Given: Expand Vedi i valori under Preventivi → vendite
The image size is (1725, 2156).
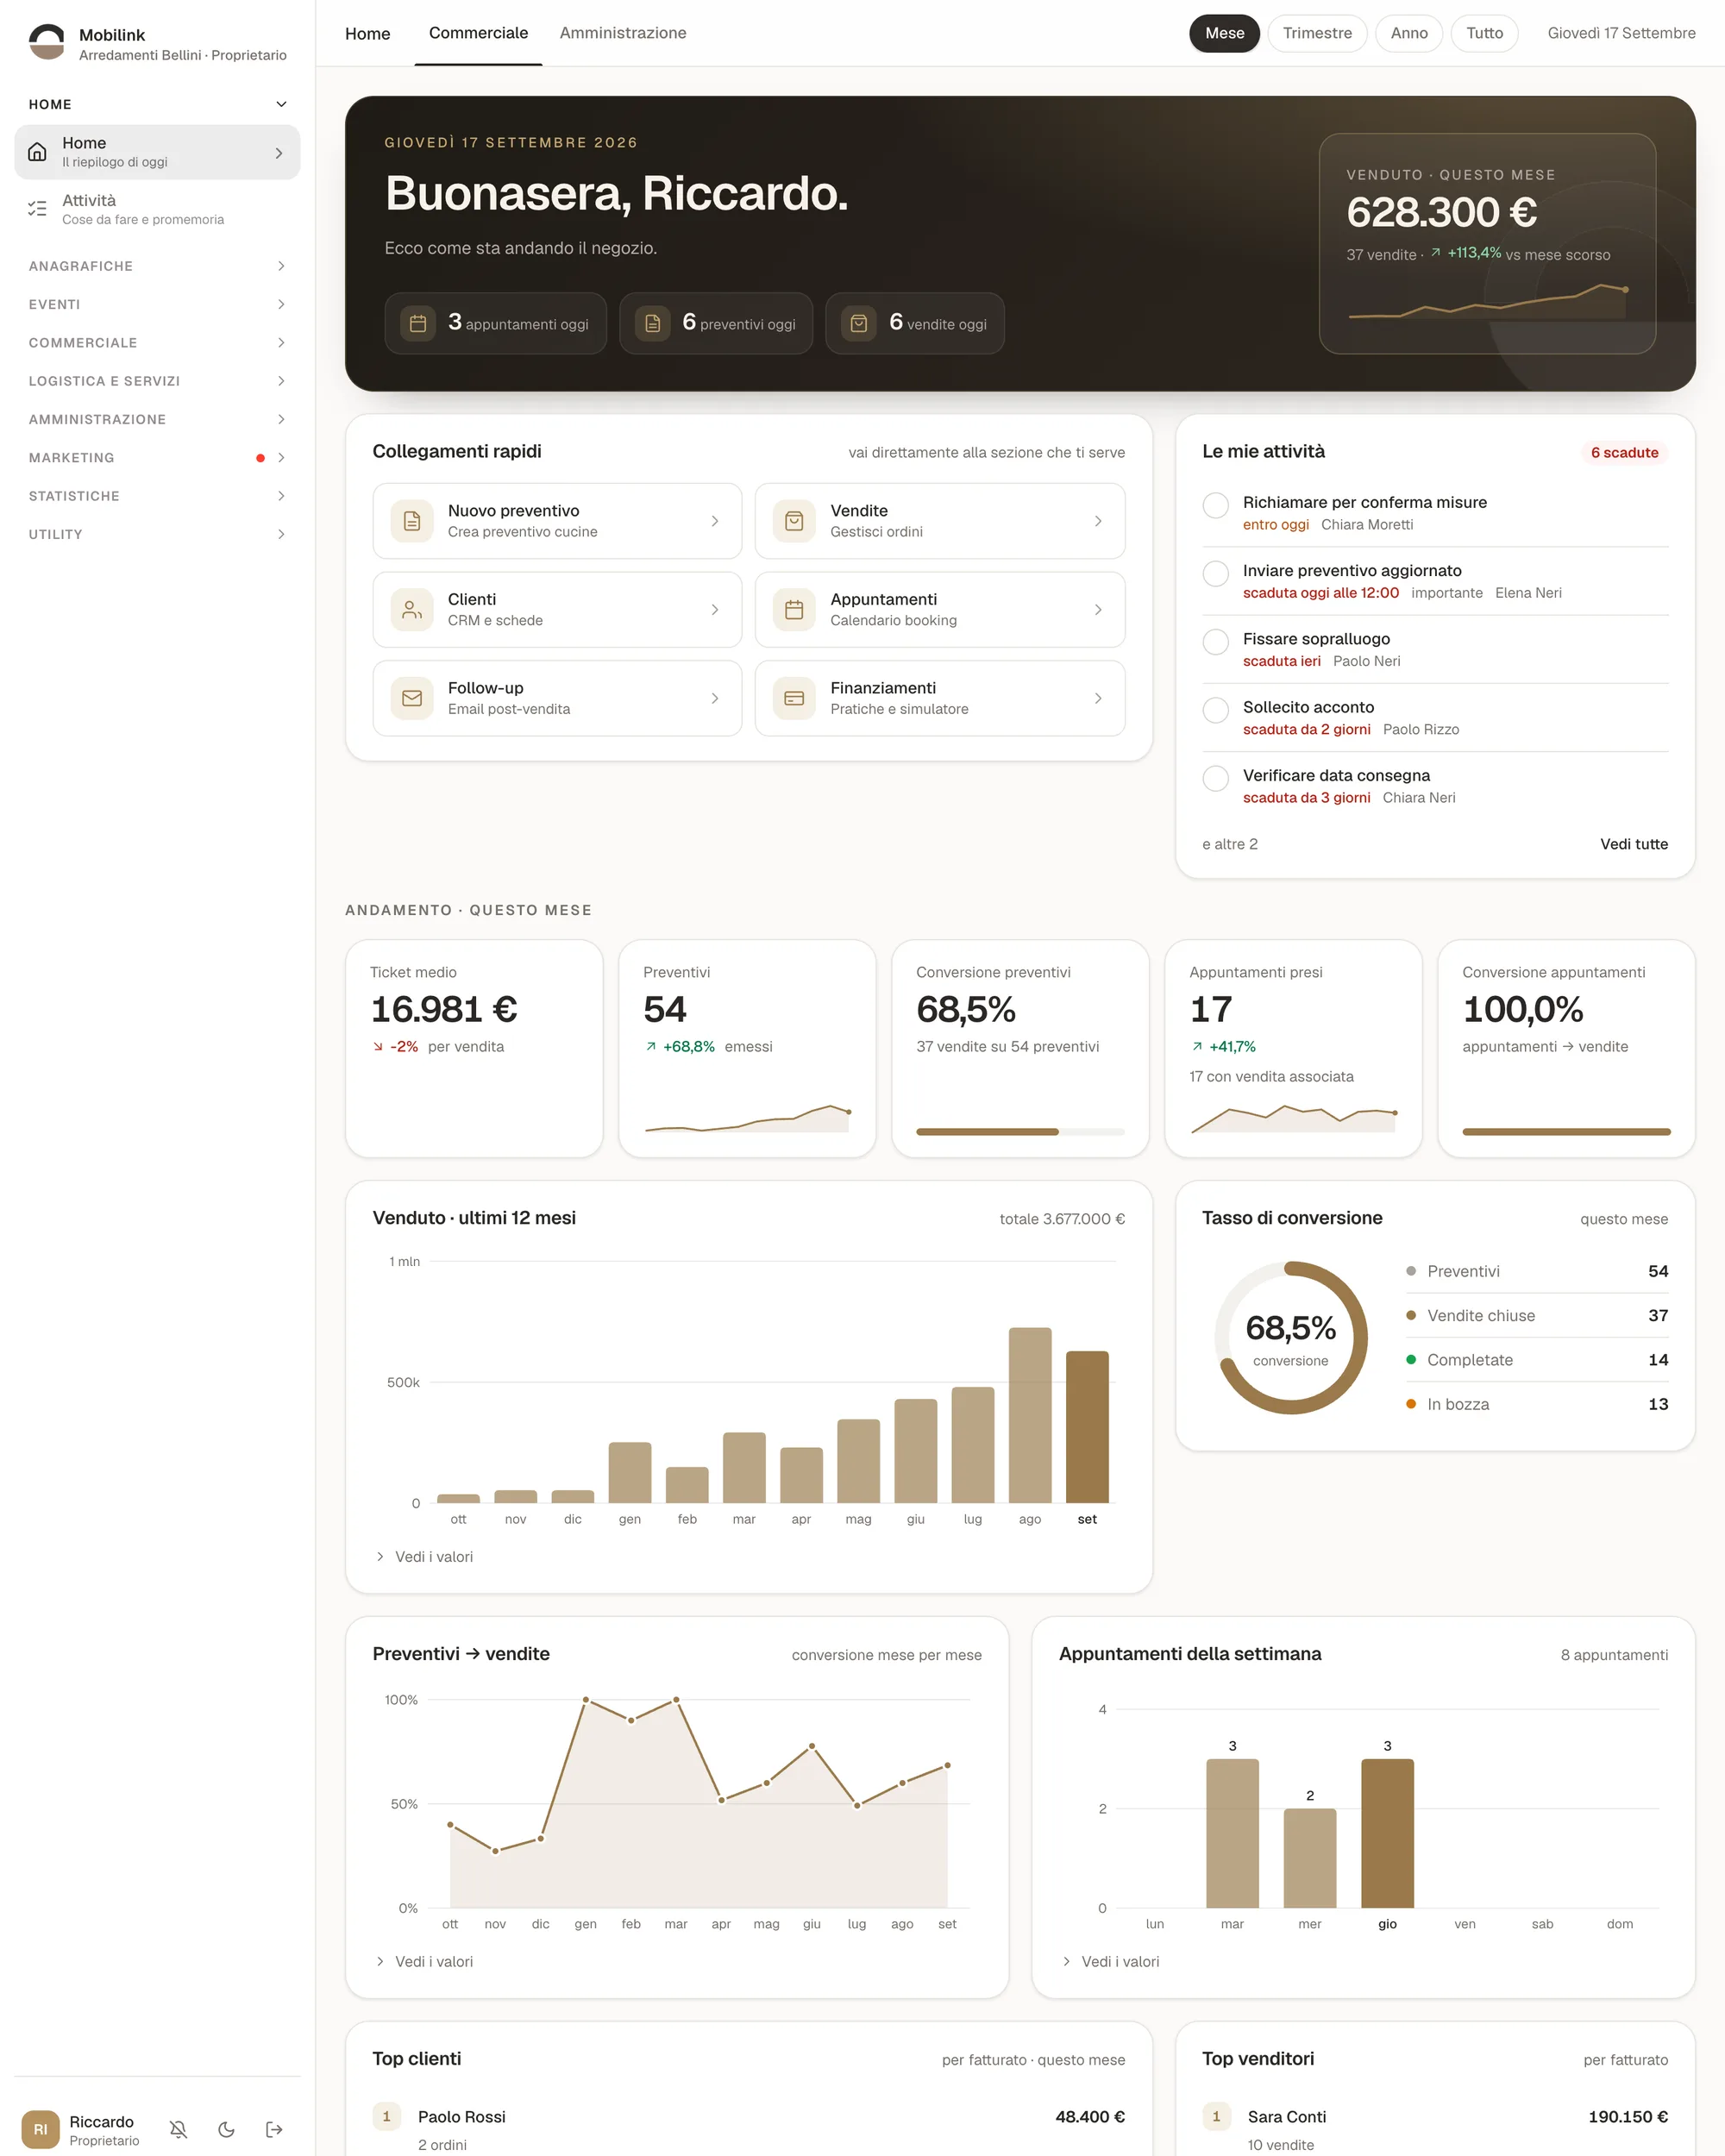Looking at the screenshot, I should click(x=424, y=1962).
